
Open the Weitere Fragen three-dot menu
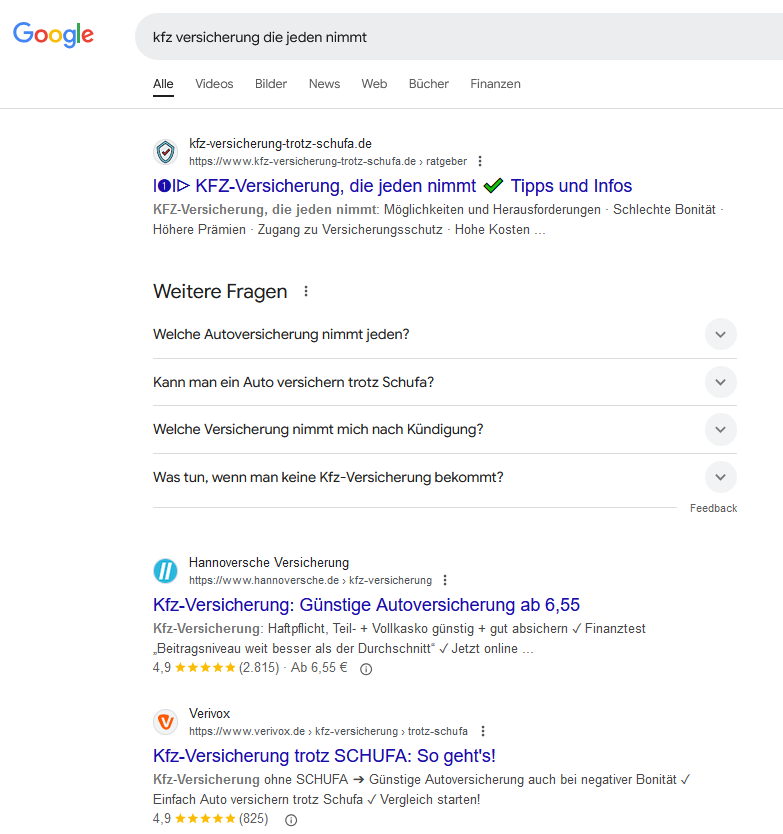tap(306, 292)
